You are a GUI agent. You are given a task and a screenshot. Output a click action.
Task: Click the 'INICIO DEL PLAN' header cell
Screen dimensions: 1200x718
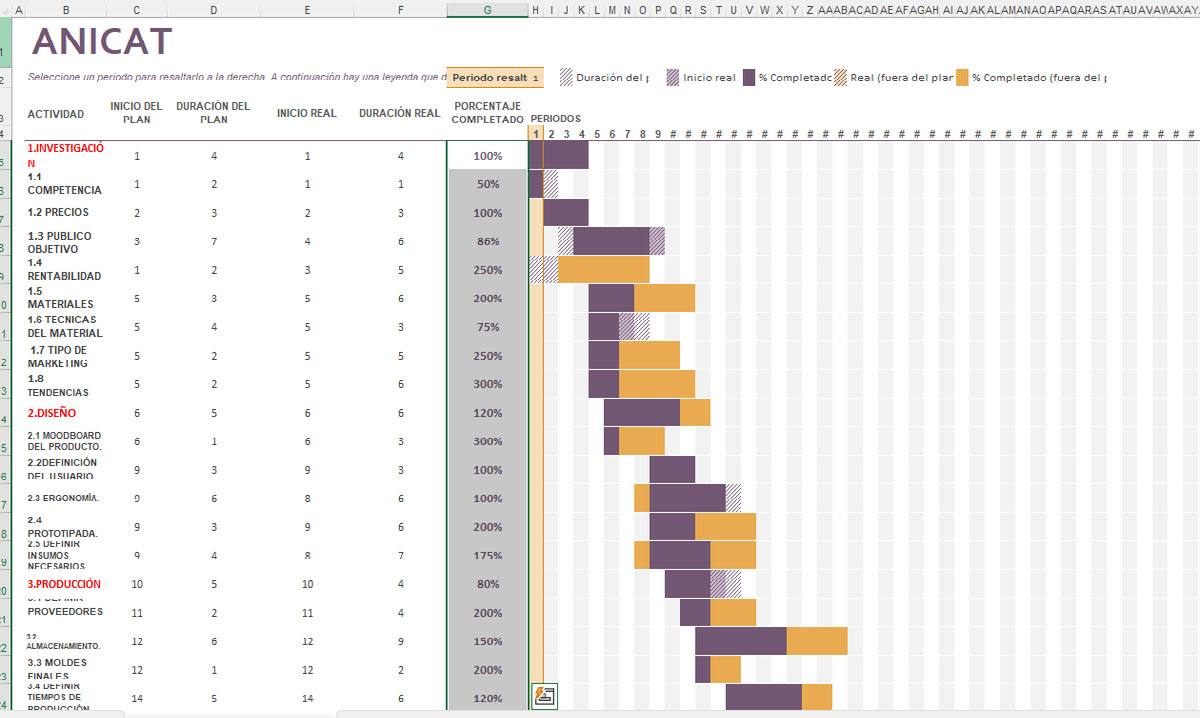tap(136, 113)
